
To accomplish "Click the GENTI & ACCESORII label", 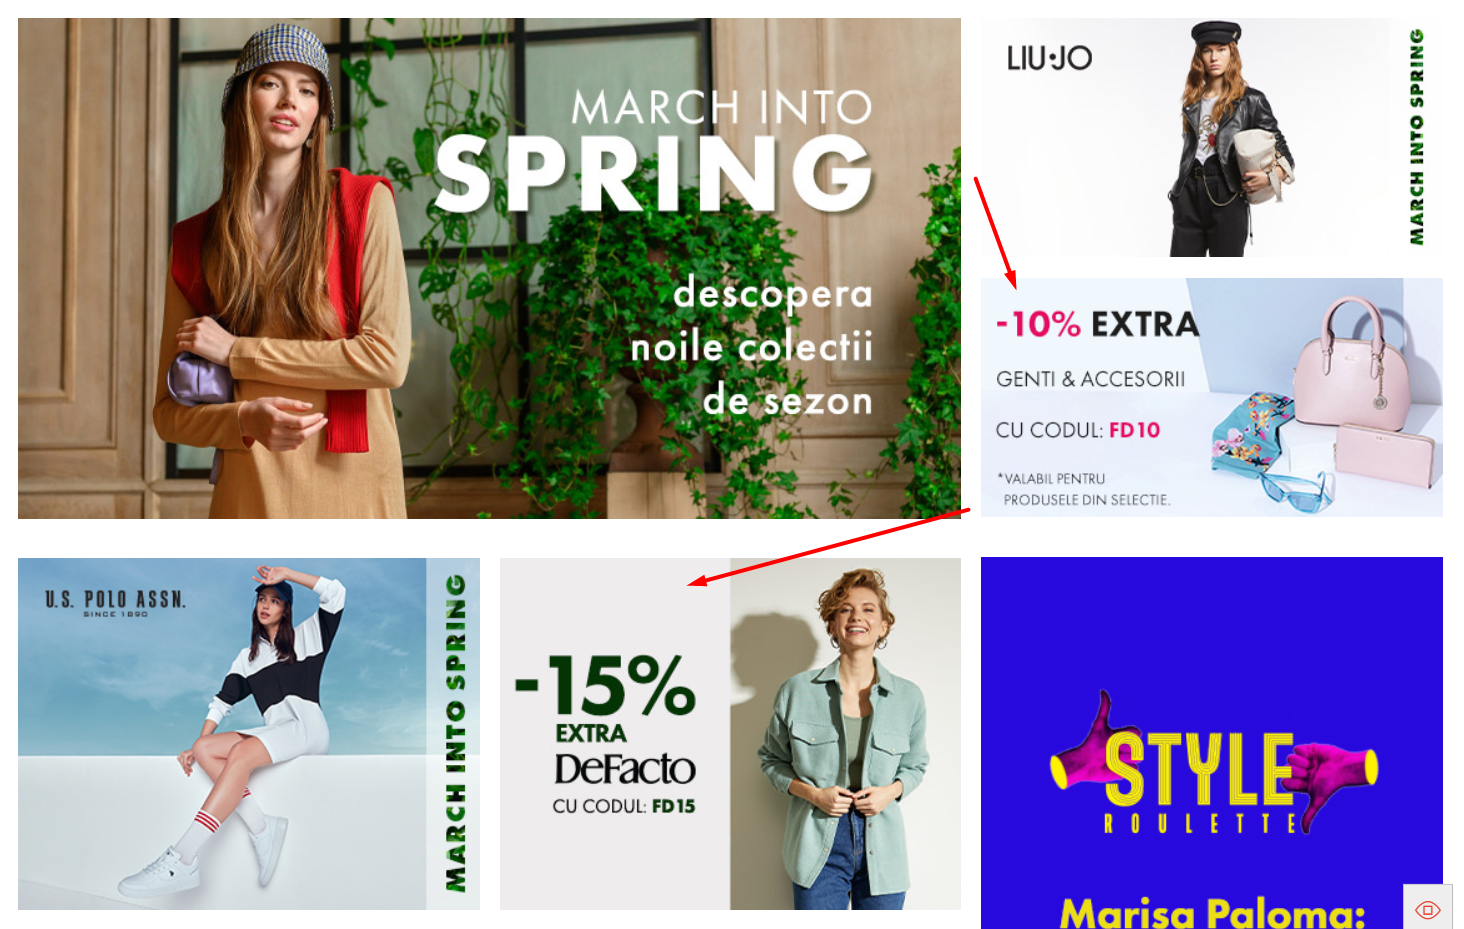I will click(x=1090, y=379).
